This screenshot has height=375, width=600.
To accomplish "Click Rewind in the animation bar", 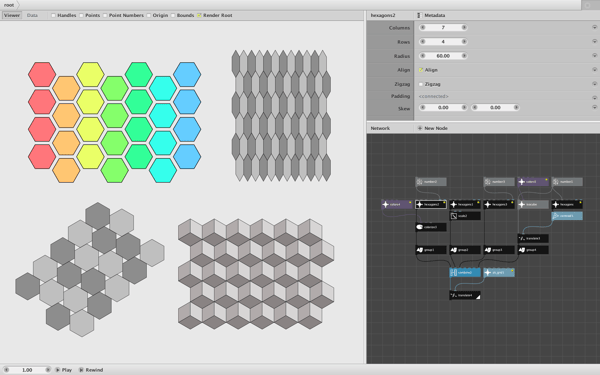I will [x=91, y=370].
